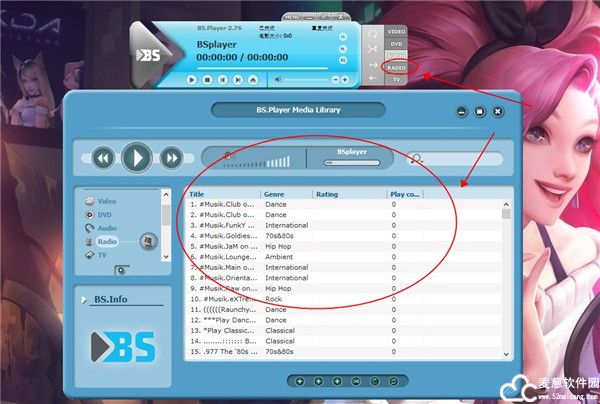Viewport: 600px width, 404px height.
Task: Toggle the playlist (PL) round button
Action: [x=343, y=49]
